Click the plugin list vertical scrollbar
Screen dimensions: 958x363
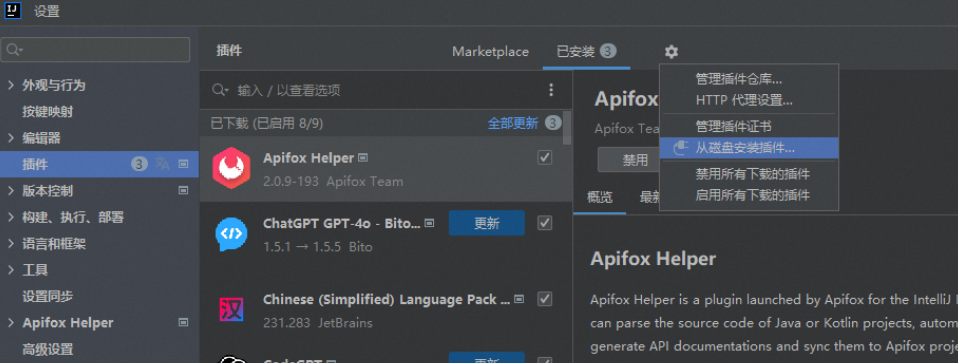[568, 127]
